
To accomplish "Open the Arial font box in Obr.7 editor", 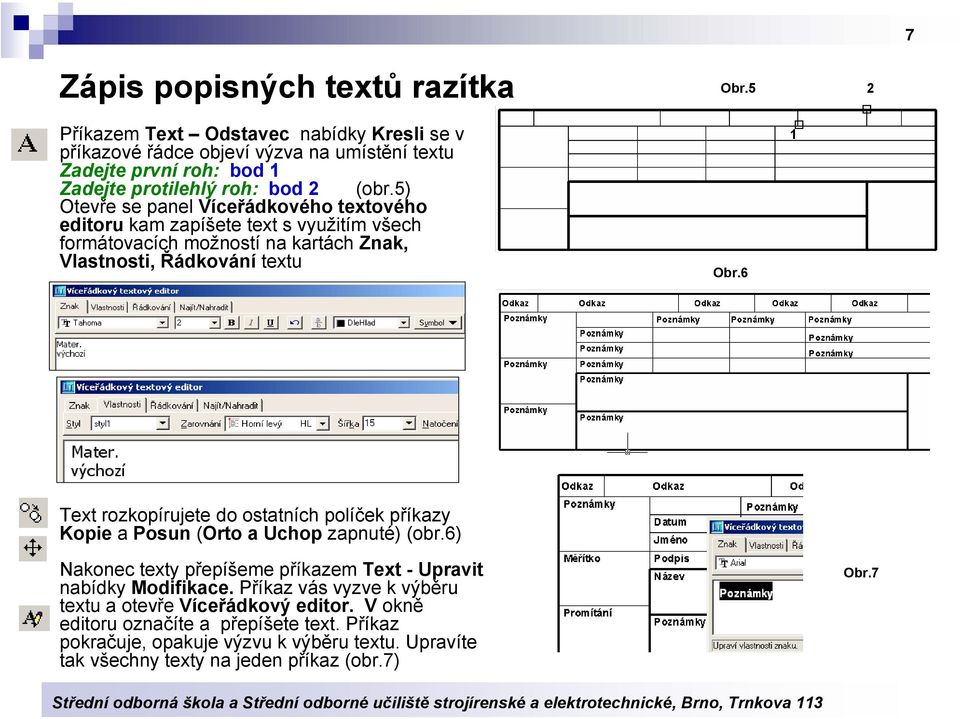I will pyautogui.click(x=759, y=563).
